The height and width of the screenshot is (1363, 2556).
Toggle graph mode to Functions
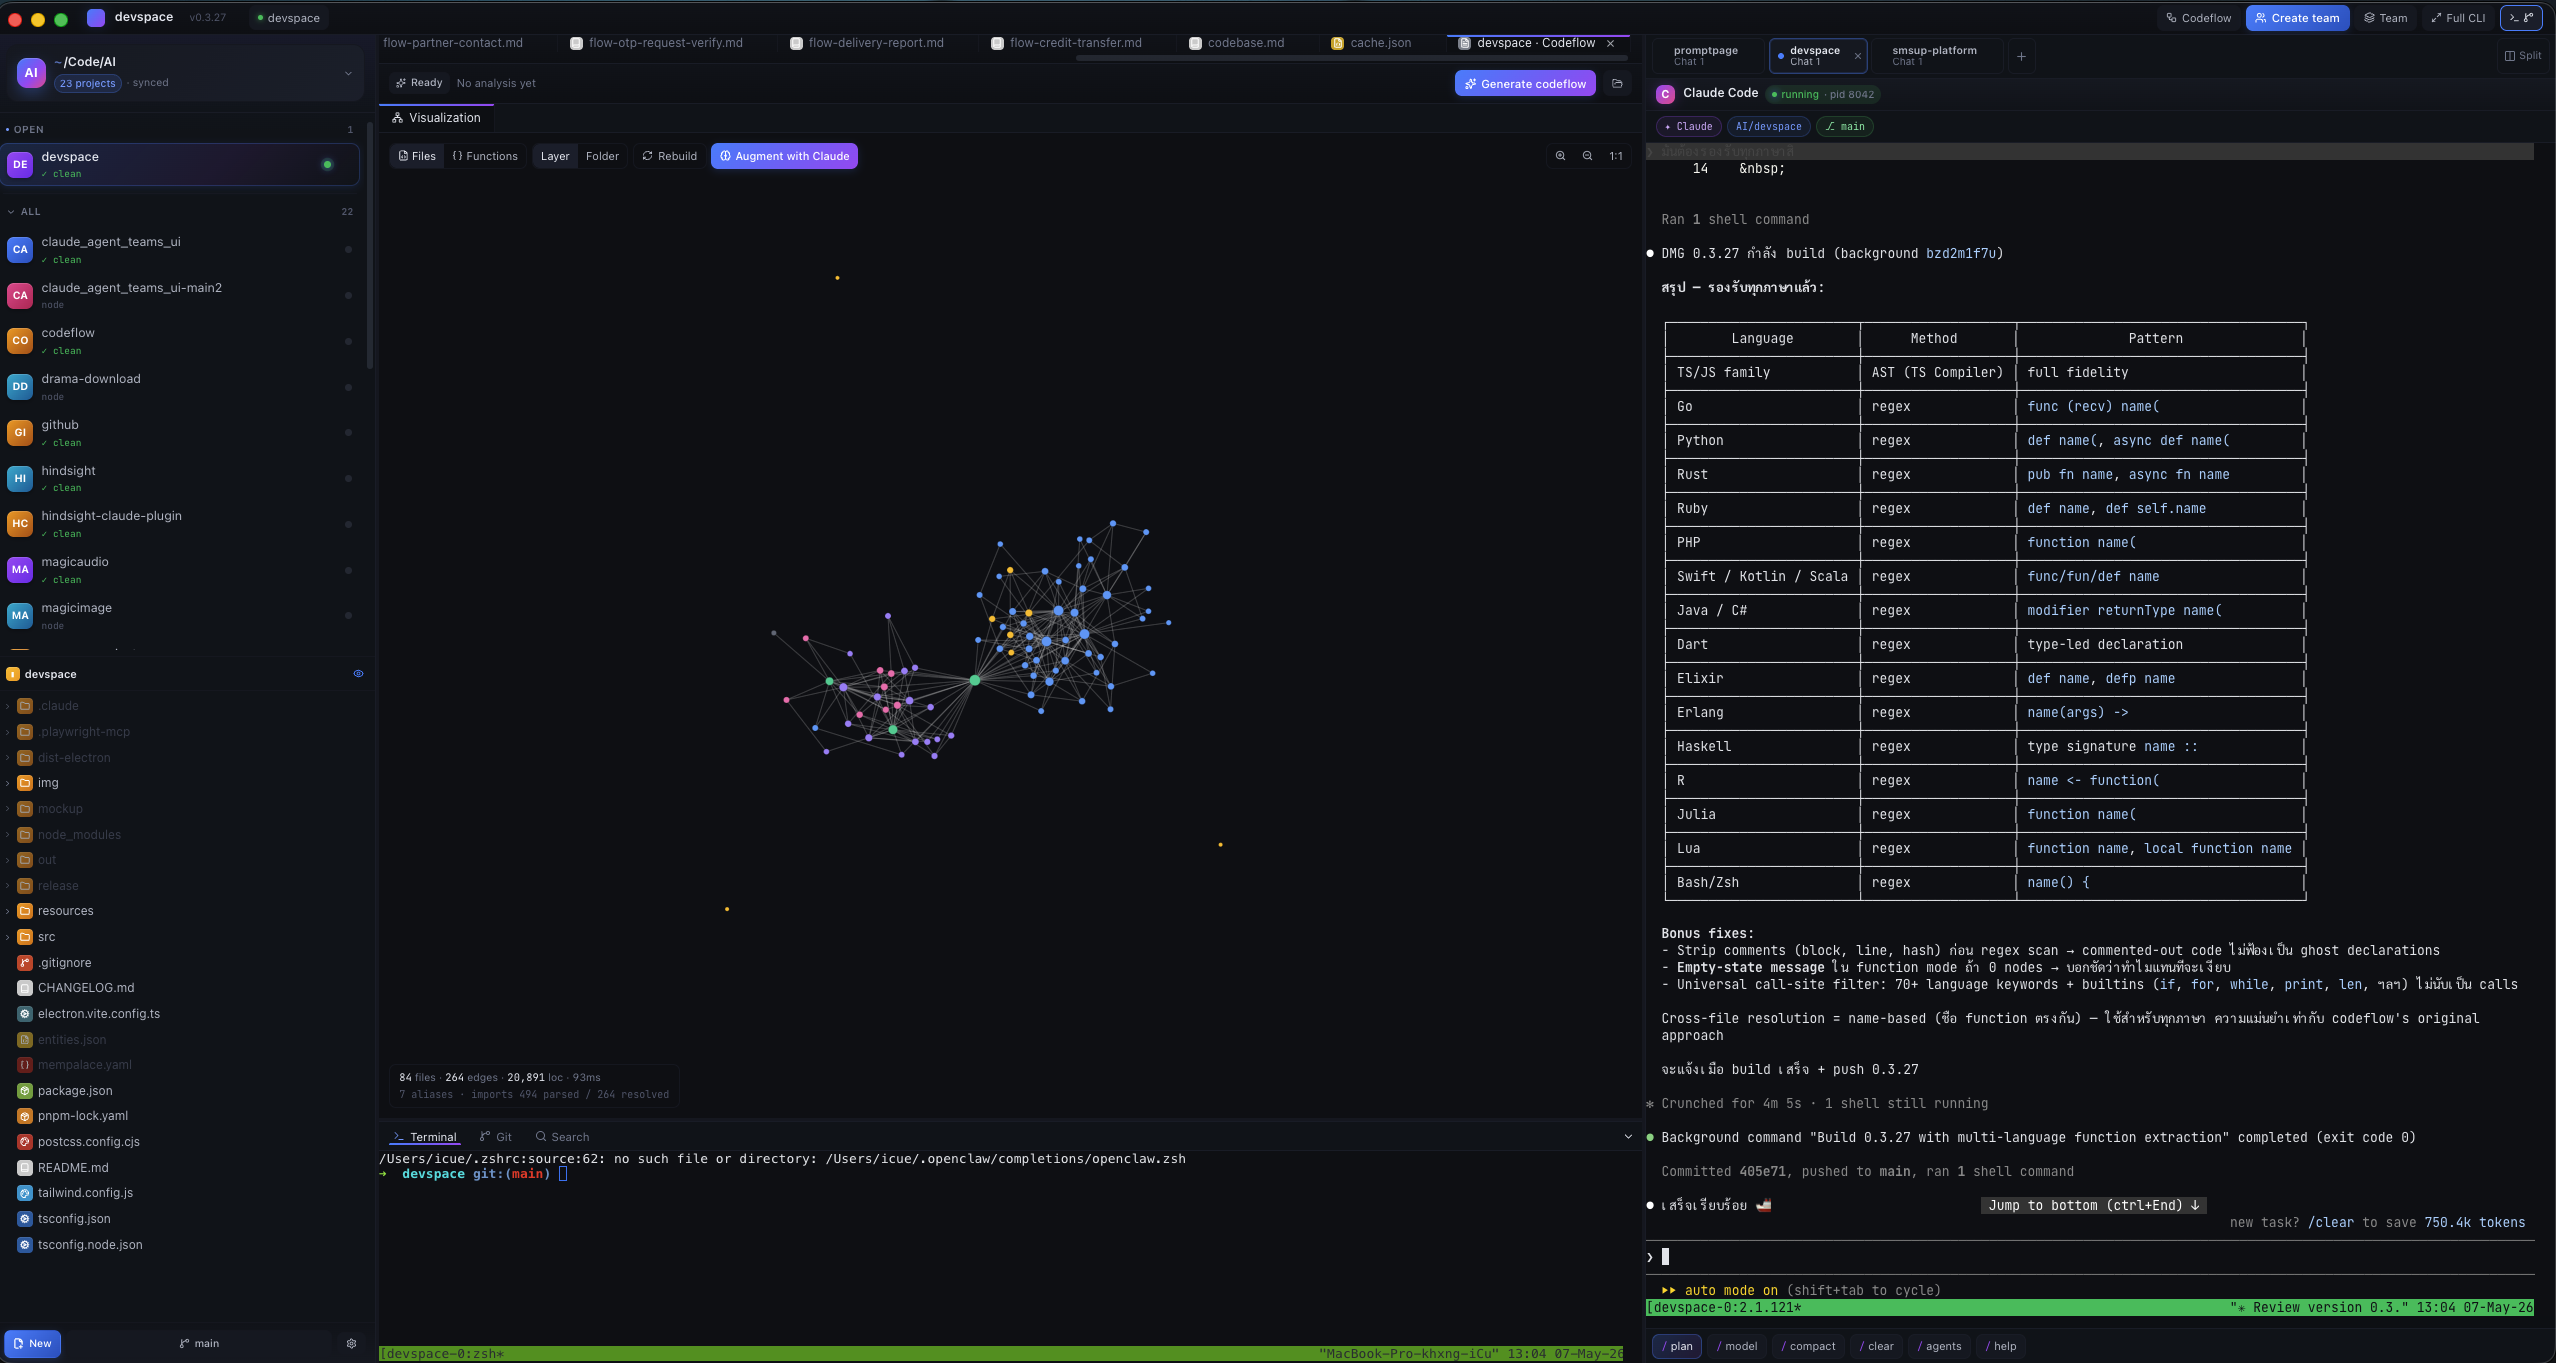coord(485,156)
